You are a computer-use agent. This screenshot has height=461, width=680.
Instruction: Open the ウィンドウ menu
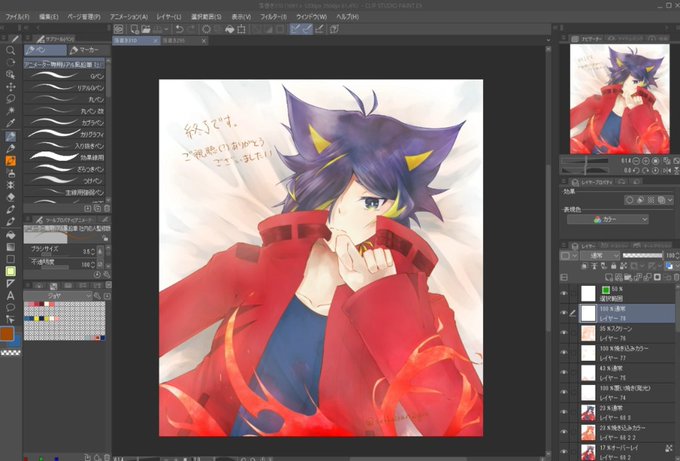pyautogui.click(x=311, y=16)
